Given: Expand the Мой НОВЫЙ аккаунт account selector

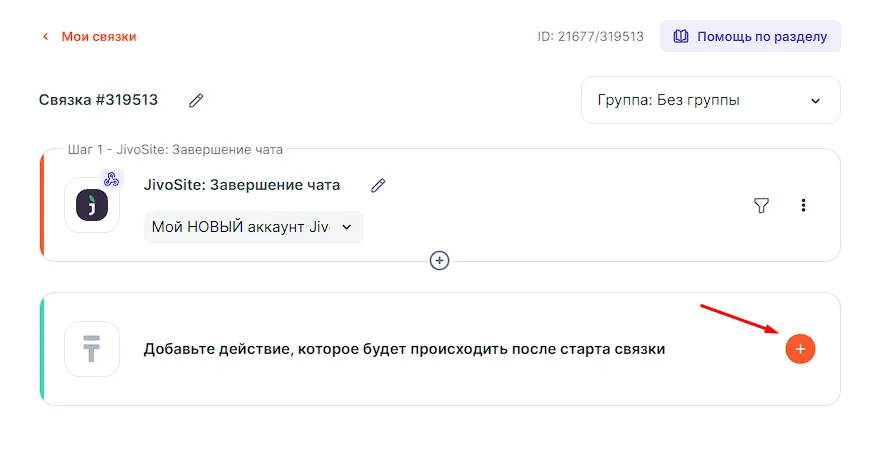Looking at the screenshot, I should pyautogui.click(x=253, y=227).
